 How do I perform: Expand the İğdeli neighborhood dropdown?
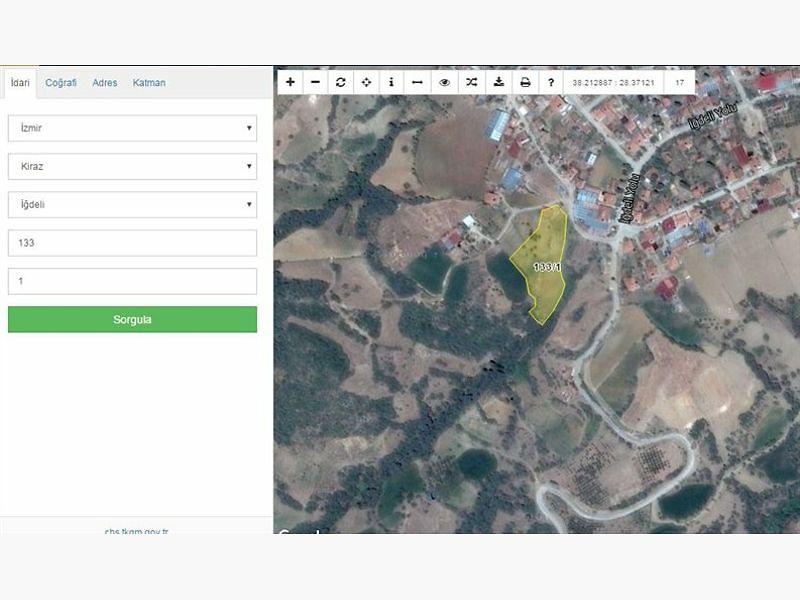[x=132, y=205]
